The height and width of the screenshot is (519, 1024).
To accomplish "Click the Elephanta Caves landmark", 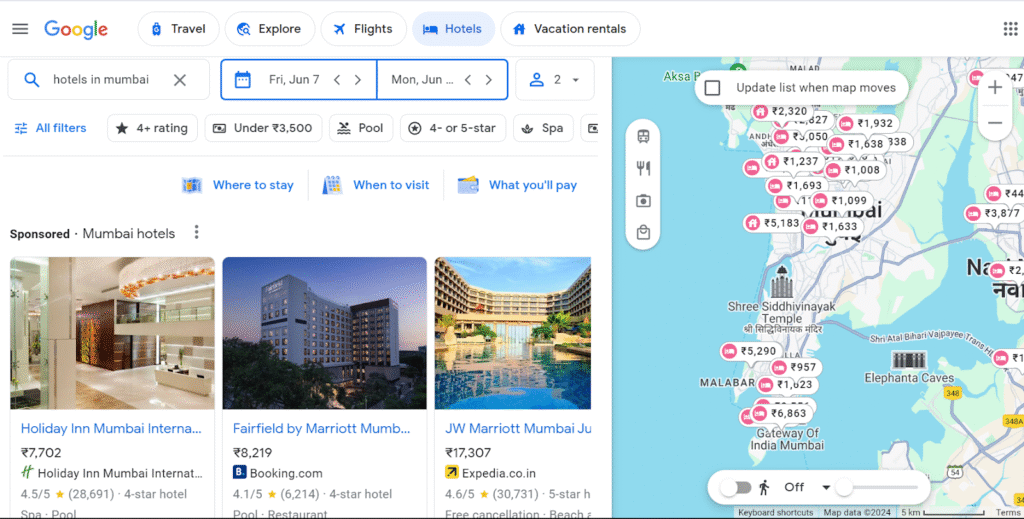I will tap(909, 368).
